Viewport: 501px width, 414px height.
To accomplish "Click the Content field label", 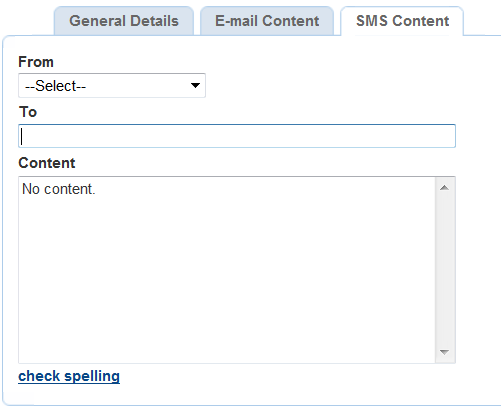I will (x=47, y=163).
